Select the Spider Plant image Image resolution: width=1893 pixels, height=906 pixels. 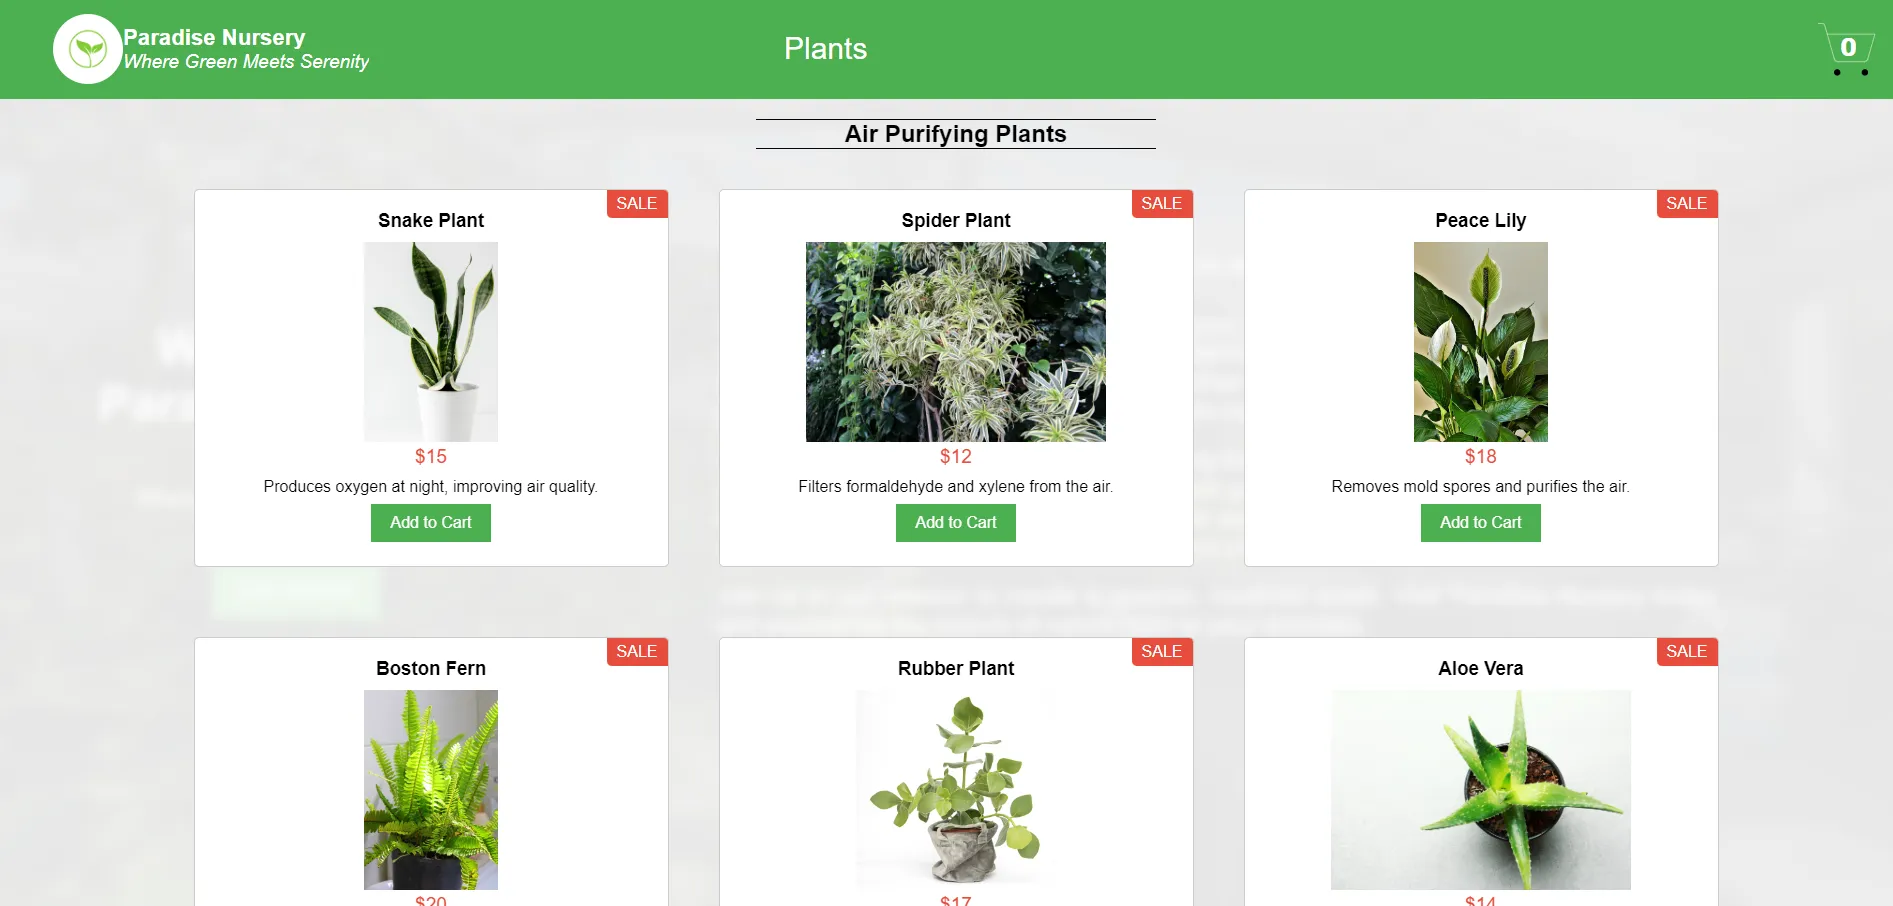click(x=956, y=342)
